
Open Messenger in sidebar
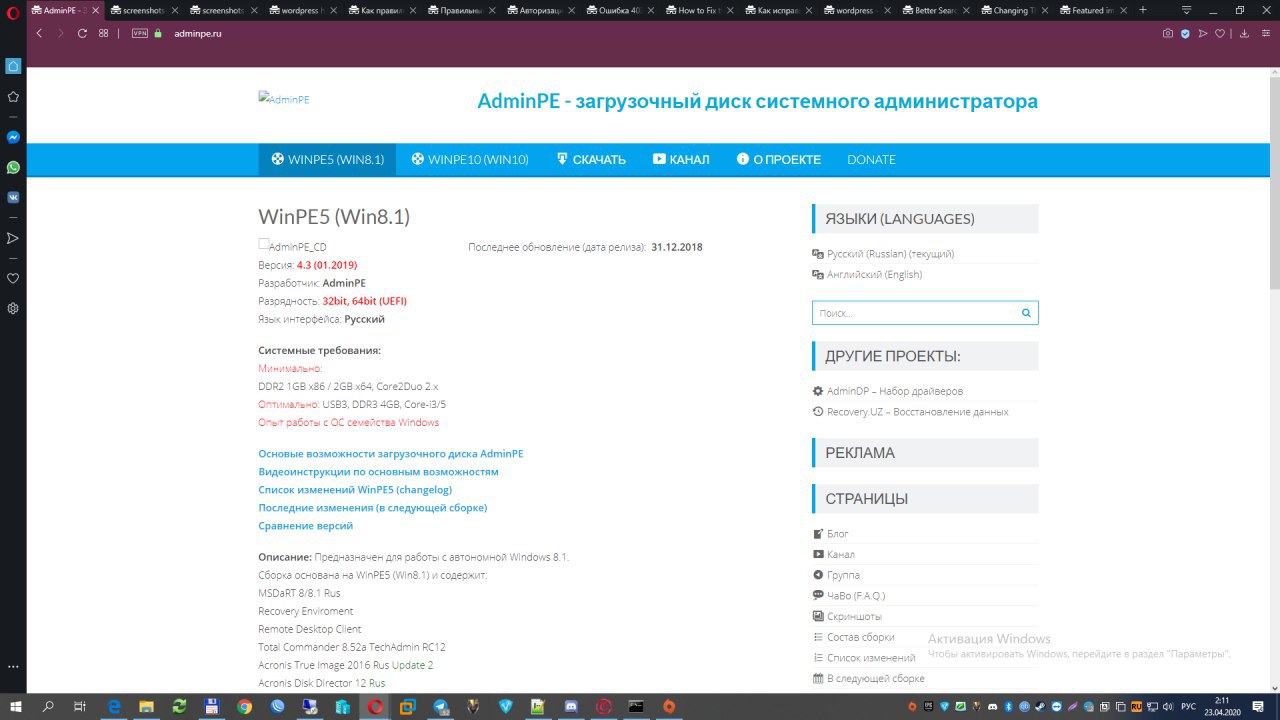point(13,137)
